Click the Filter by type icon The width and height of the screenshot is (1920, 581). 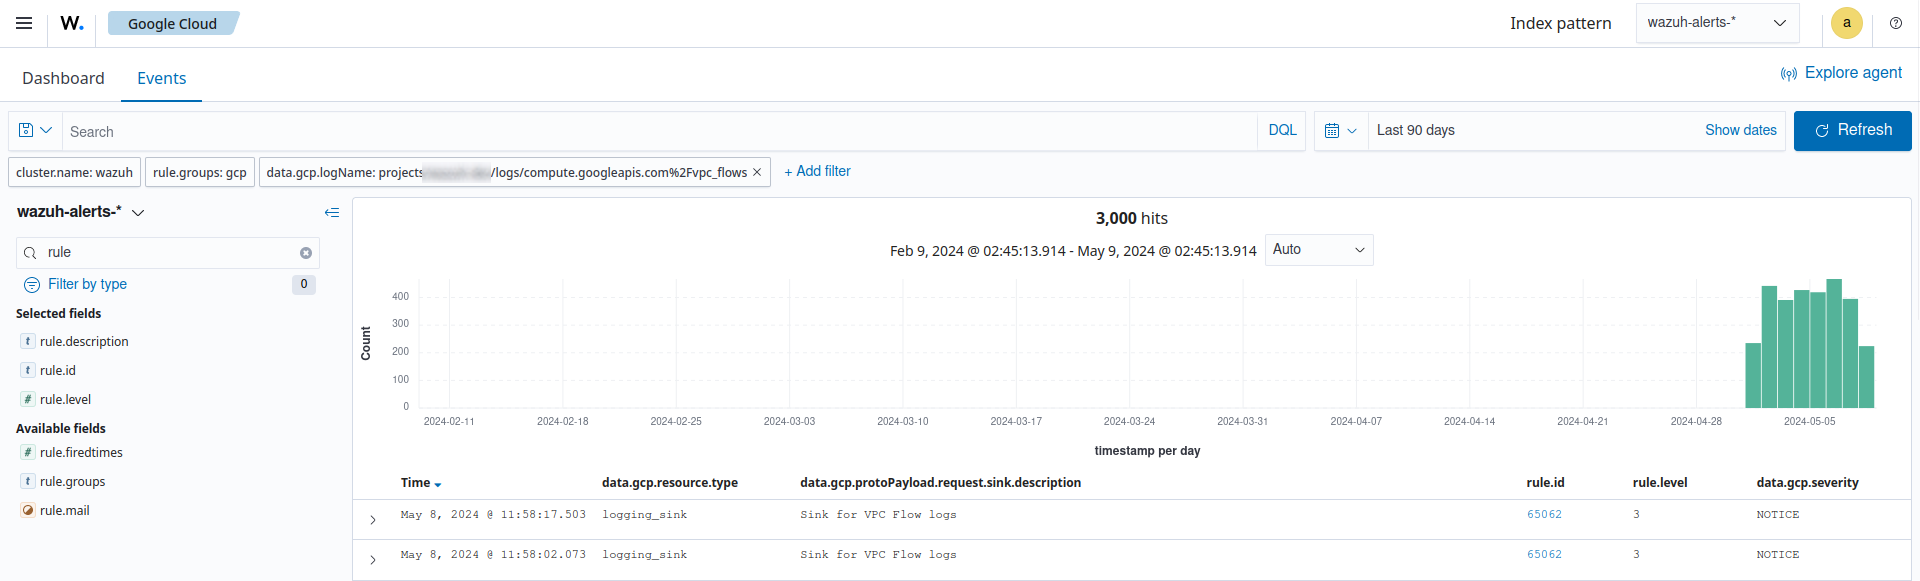(x=32, y=285)
